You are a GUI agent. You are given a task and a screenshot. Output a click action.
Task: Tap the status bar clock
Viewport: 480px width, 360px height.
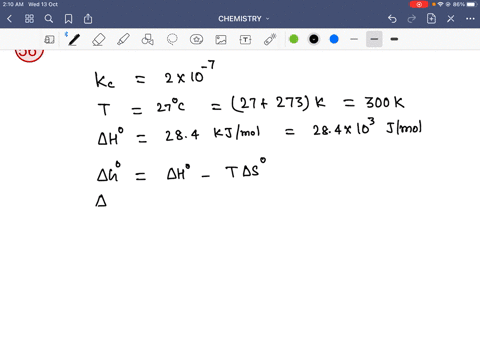tap(13, 4)
